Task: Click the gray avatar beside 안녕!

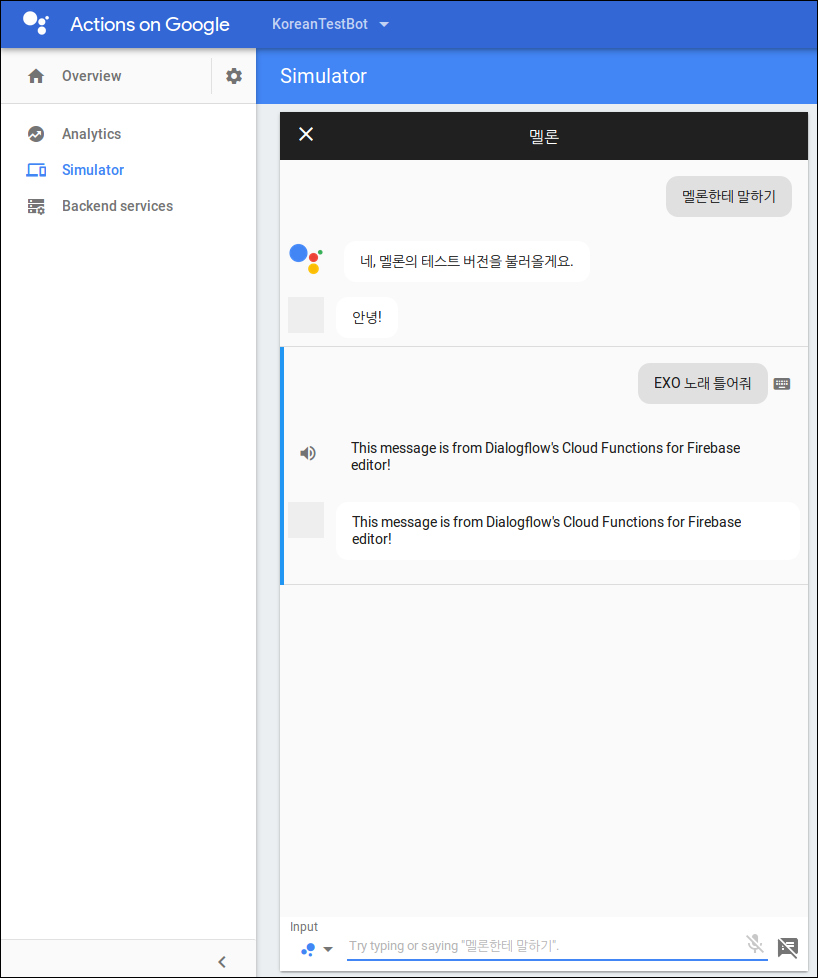Action: click(x=306, y=315)
